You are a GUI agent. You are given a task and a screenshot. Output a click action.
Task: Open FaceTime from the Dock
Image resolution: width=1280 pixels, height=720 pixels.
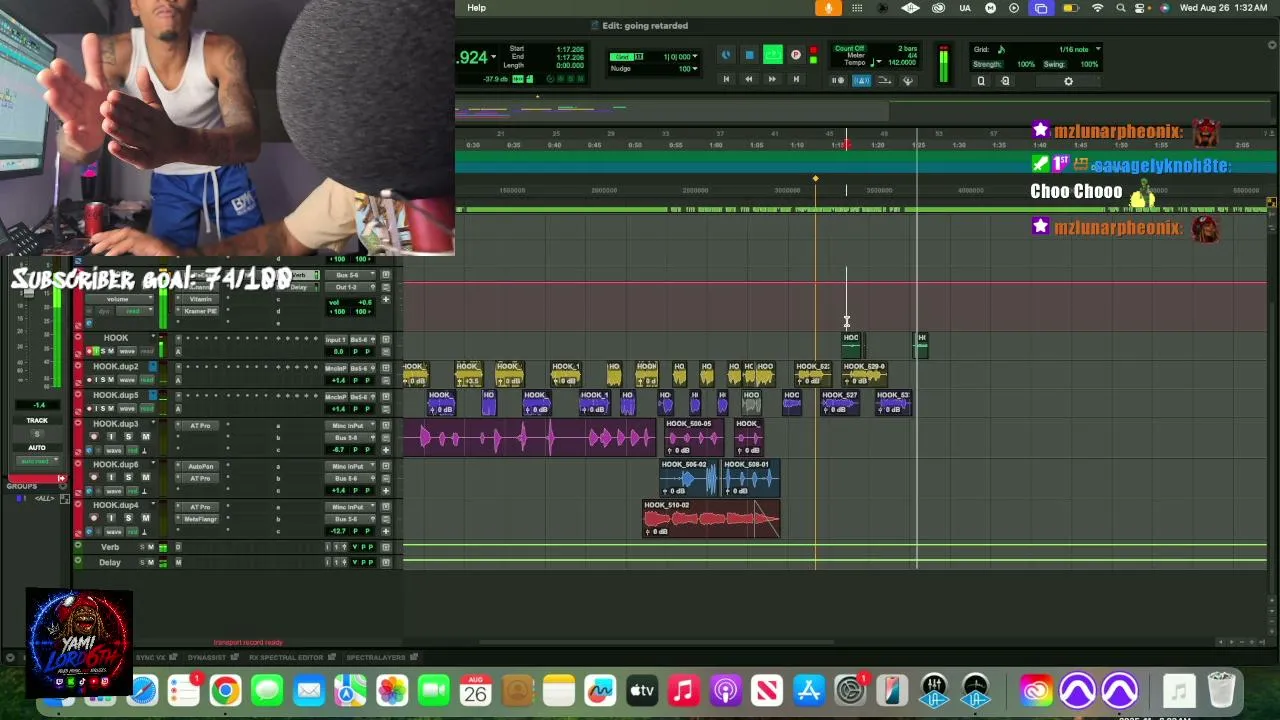point(433,690)
